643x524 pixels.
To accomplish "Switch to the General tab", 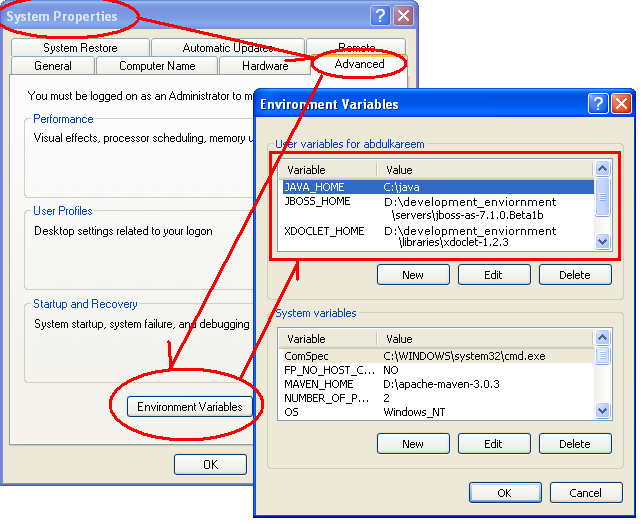I will [53, 66].
